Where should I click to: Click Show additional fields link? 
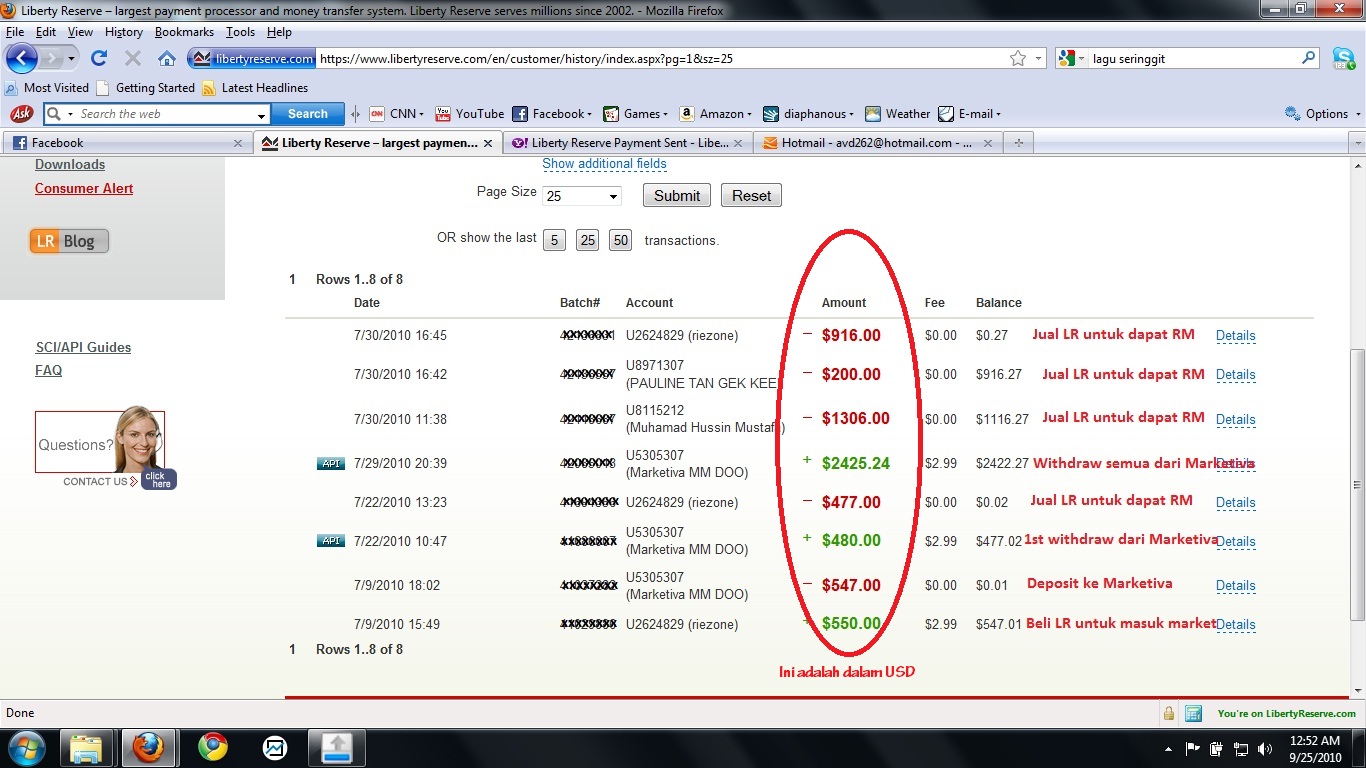click(604, 164)
